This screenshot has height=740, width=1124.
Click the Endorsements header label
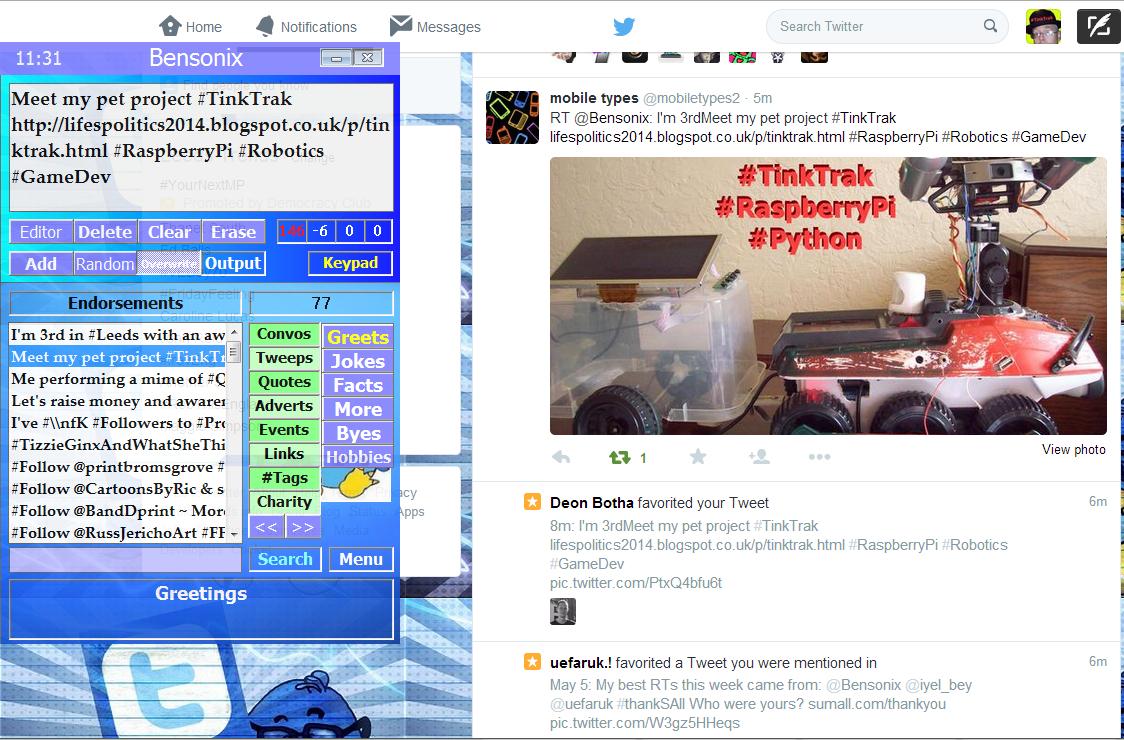pos(125,303)
